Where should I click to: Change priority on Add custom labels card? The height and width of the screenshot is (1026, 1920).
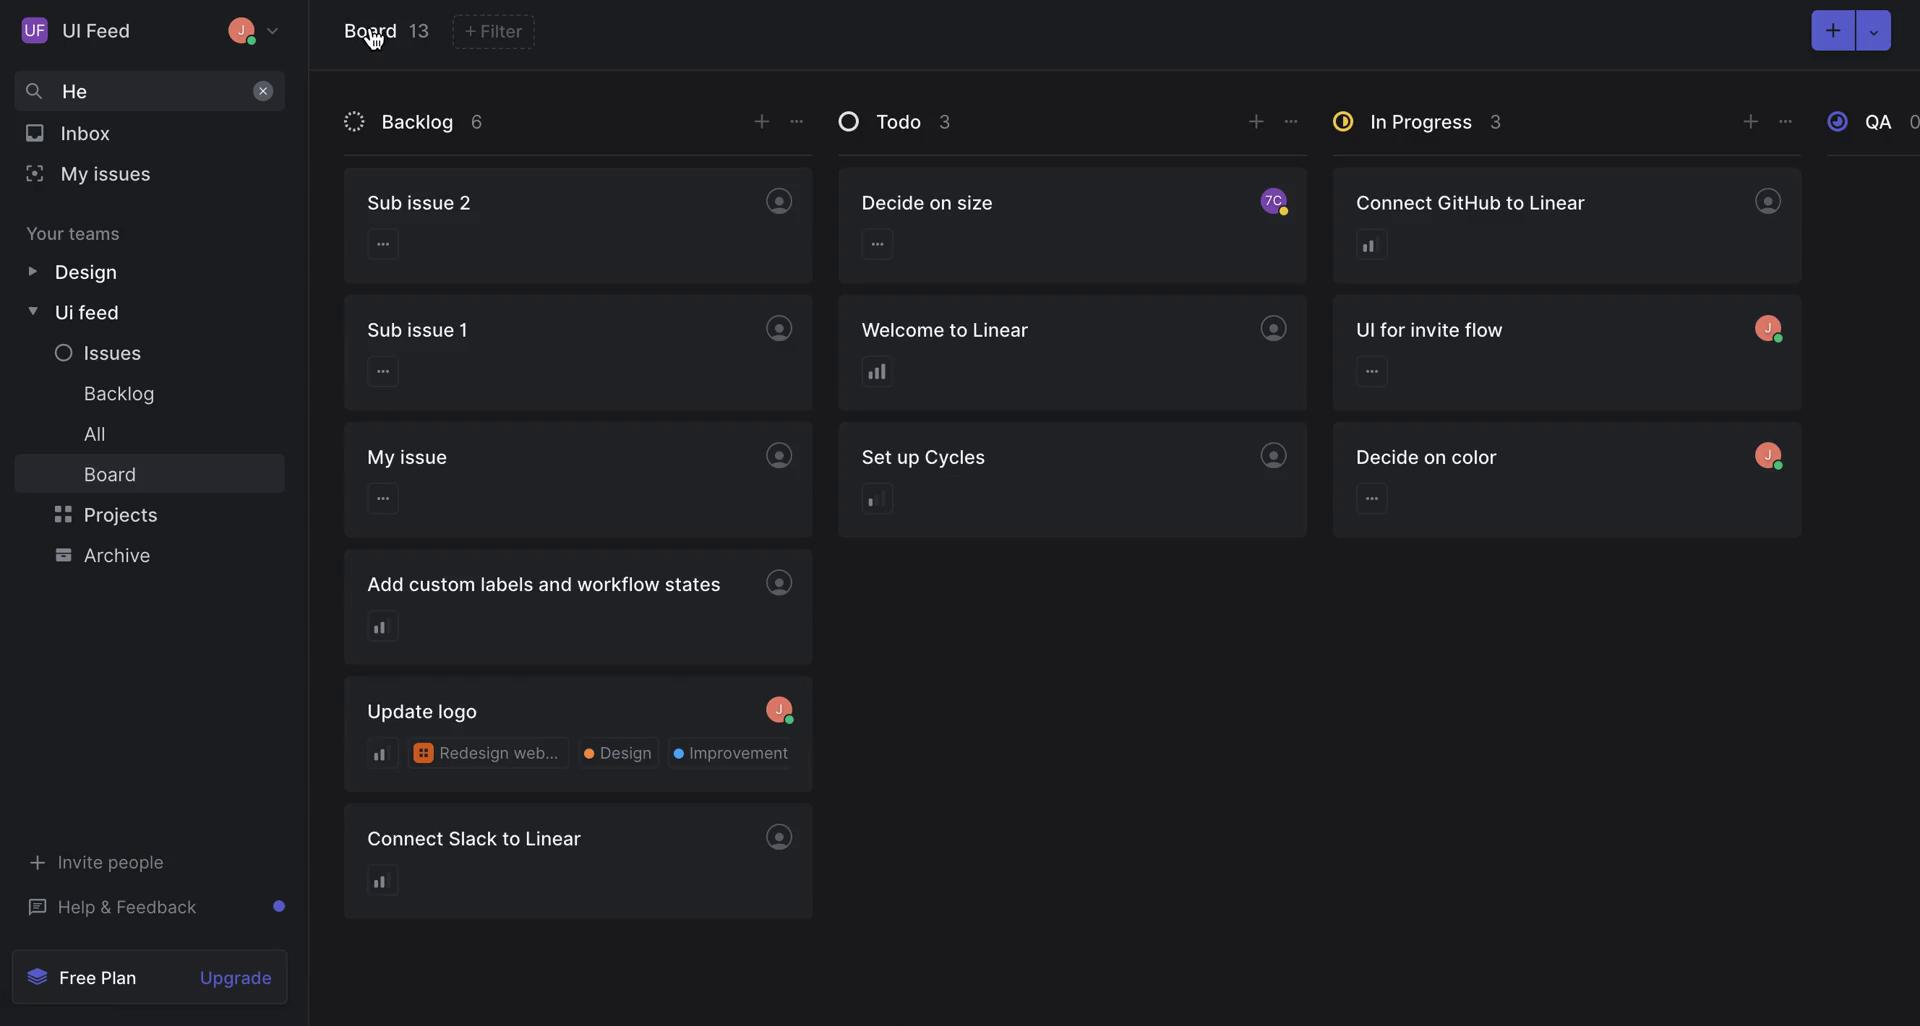(383, 626)
